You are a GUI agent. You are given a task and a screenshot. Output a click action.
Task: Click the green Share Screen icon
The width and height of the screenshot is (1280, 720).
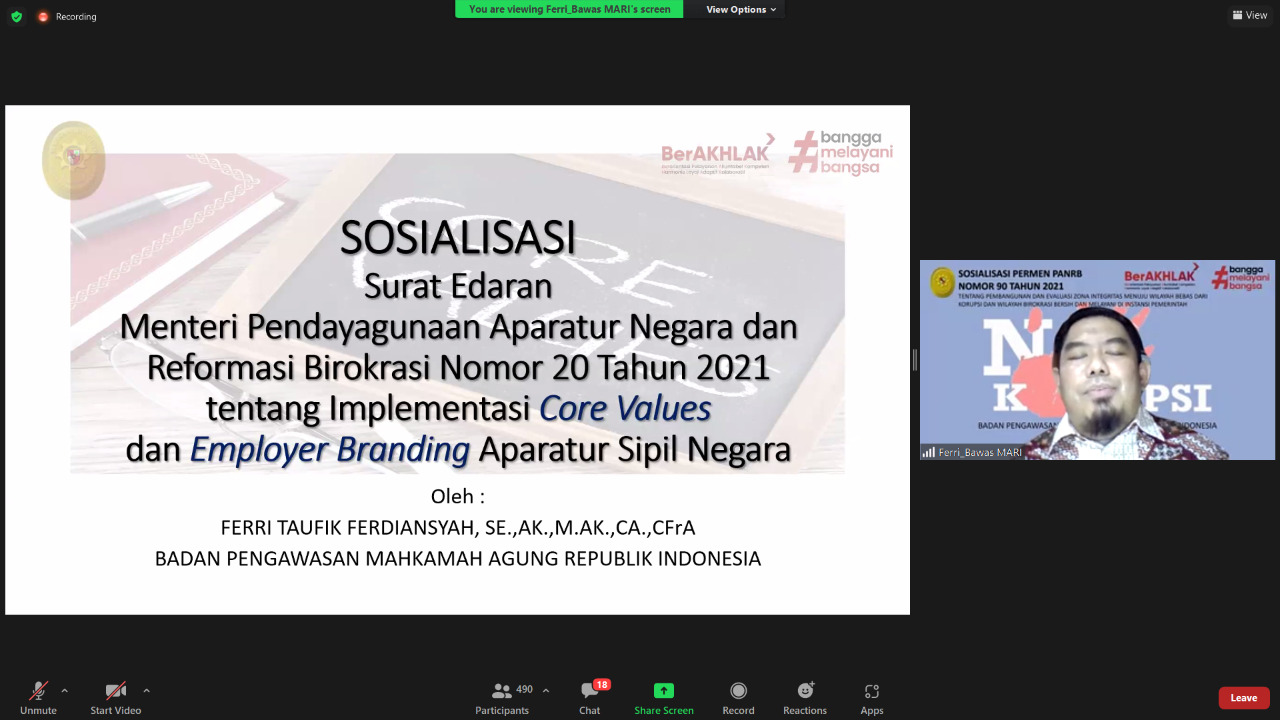(x=663, y=691)
